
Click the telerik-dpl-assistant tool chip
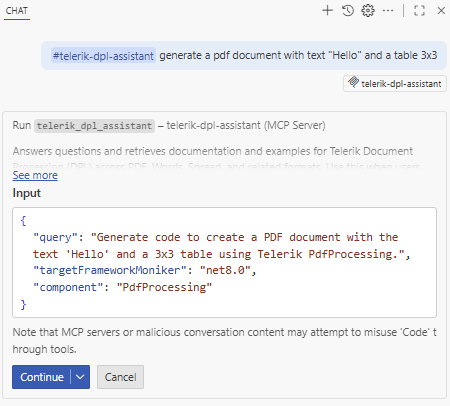pyautogui.click(x=395, y=84)
